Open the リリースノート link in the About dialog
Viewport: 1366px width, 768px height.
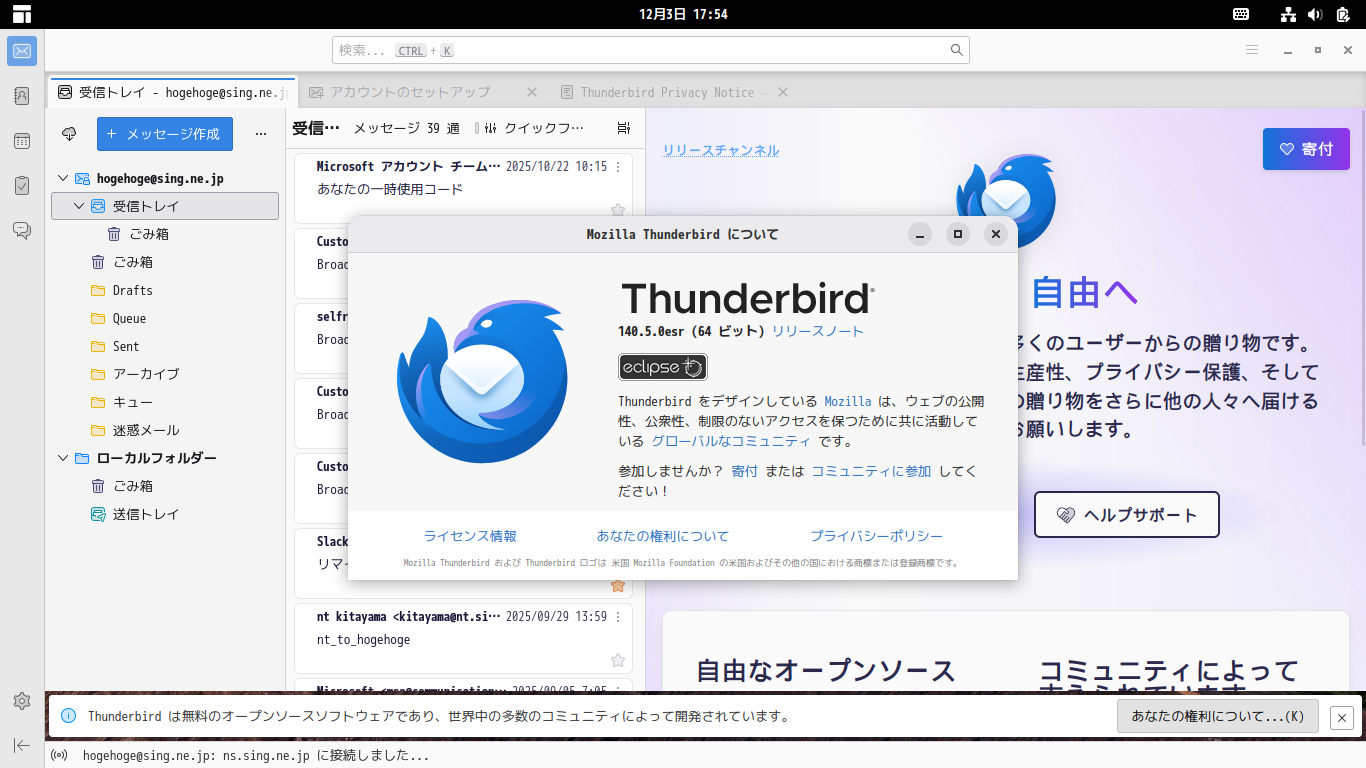pyautogui.click(x=818, y=331)
